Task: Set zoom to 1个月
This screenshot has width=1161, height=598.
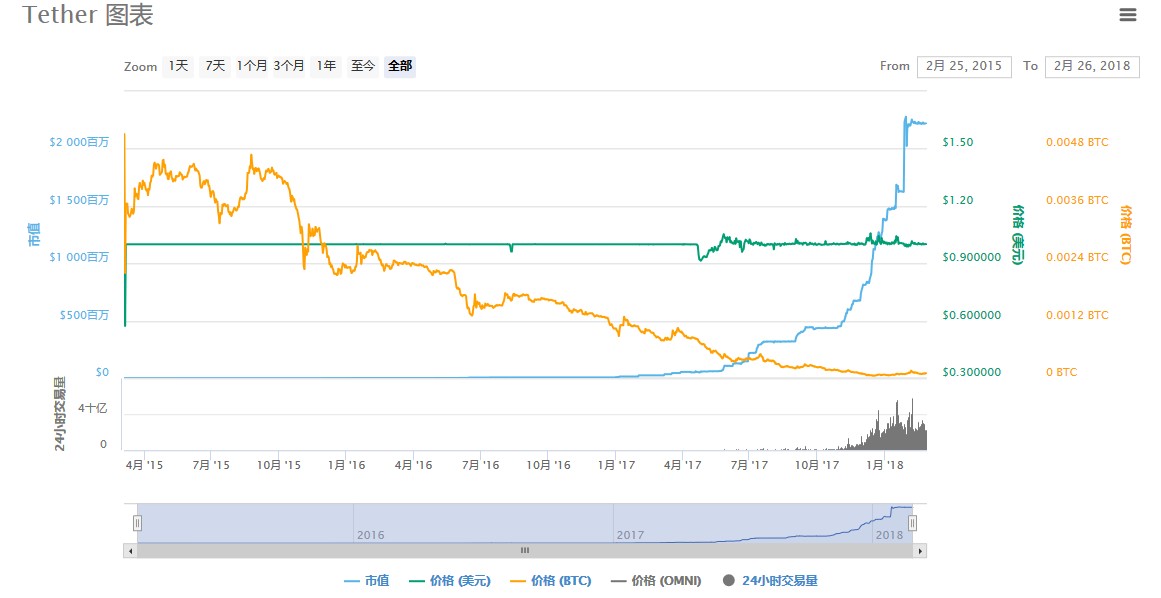Action: 252,66
